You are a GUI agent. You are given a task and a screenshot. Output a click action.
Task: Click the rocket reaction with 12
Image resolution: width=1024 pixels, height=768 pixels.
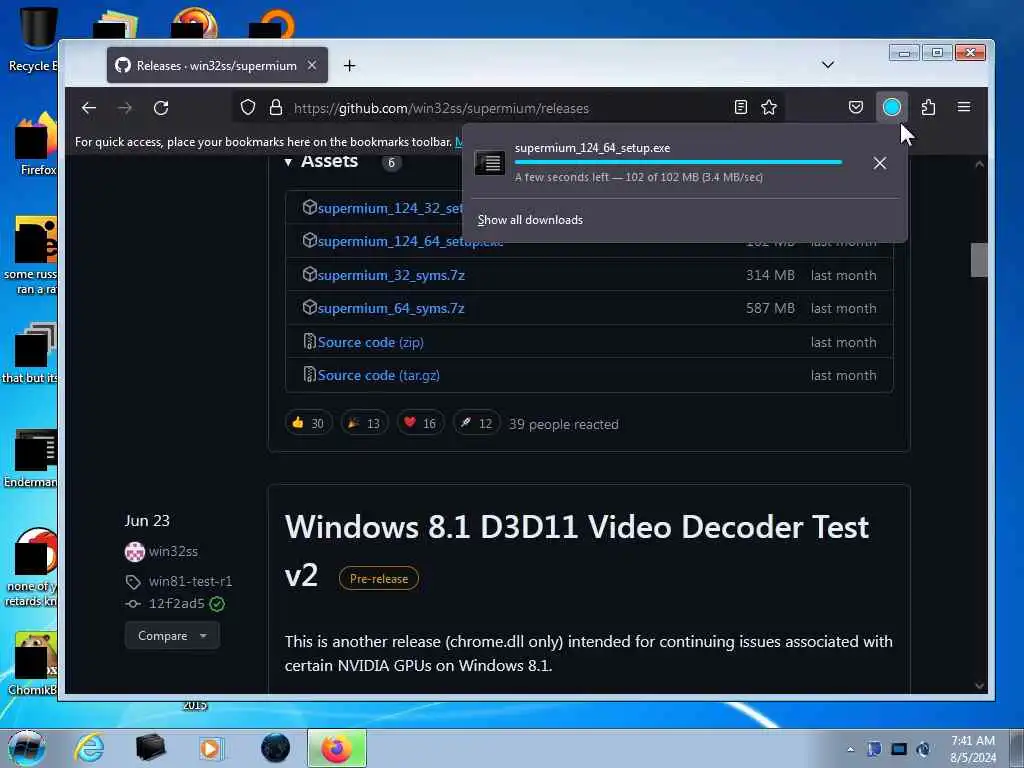[x=477, y=423]
